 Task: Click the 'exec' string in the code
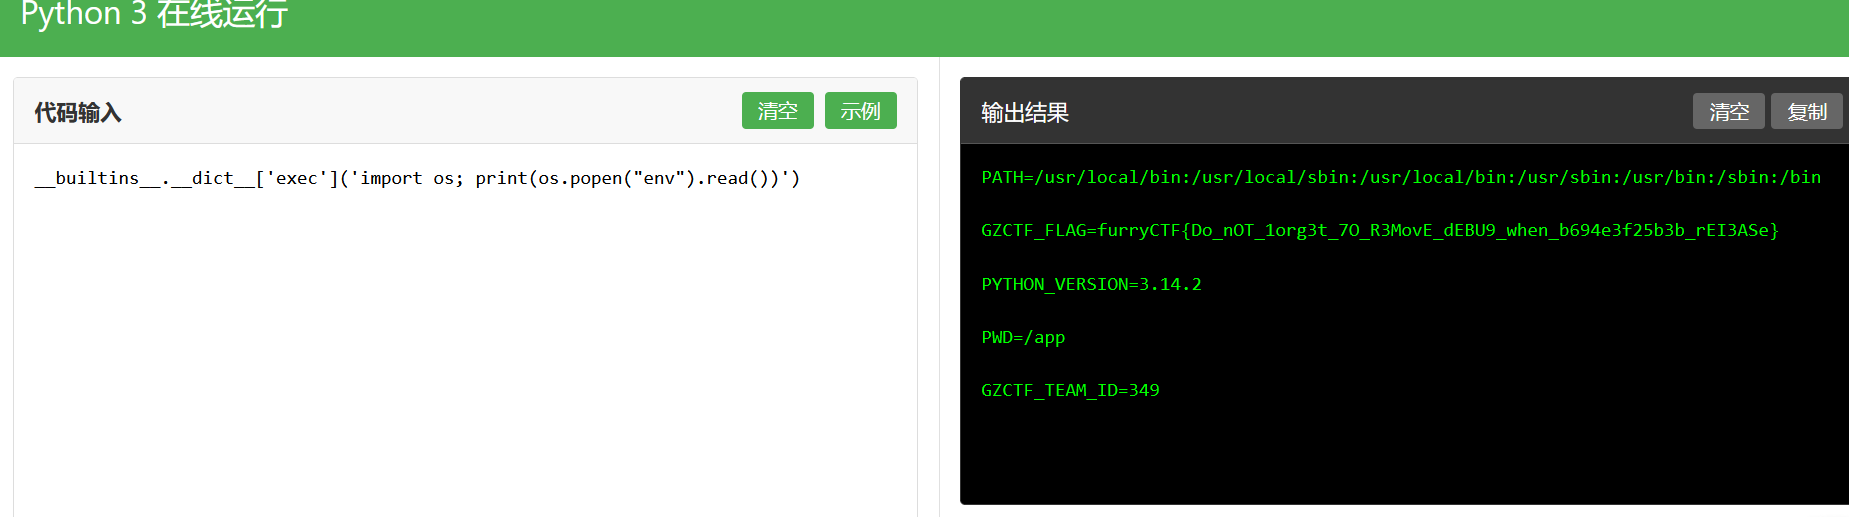(x=296, y=178)
